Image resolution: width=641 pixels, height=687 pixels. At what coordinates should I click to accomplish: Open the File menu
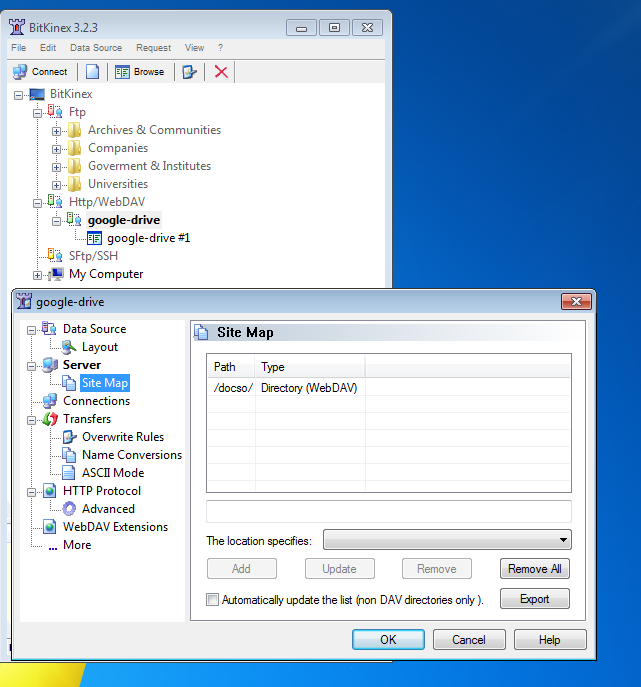(x=18, y=48)
